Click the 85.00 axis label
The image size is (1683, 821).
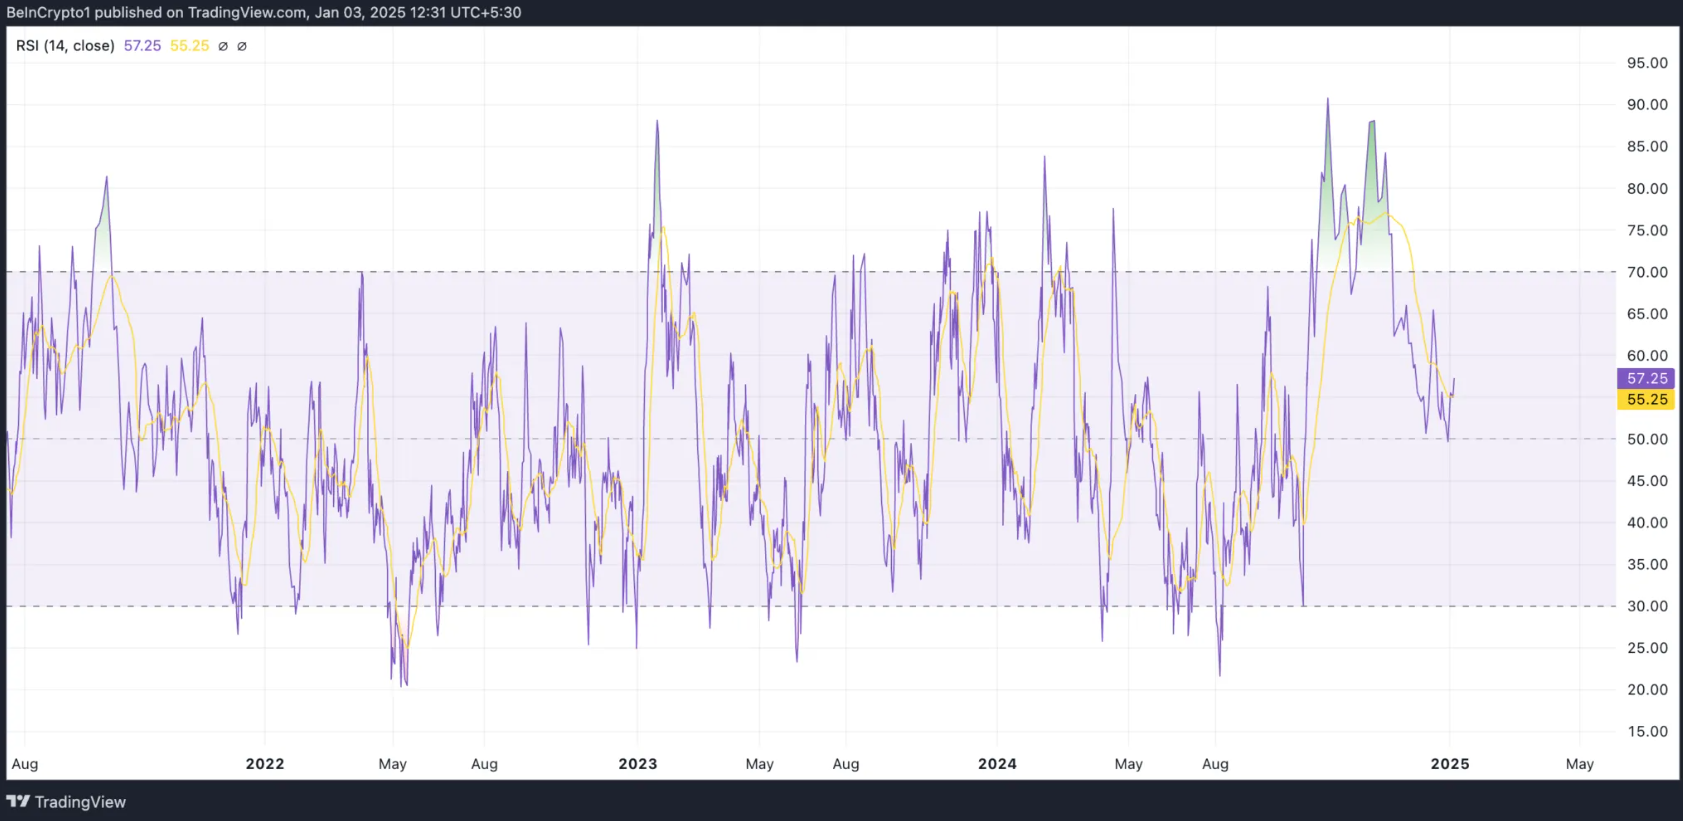[x=1647, y=146]
